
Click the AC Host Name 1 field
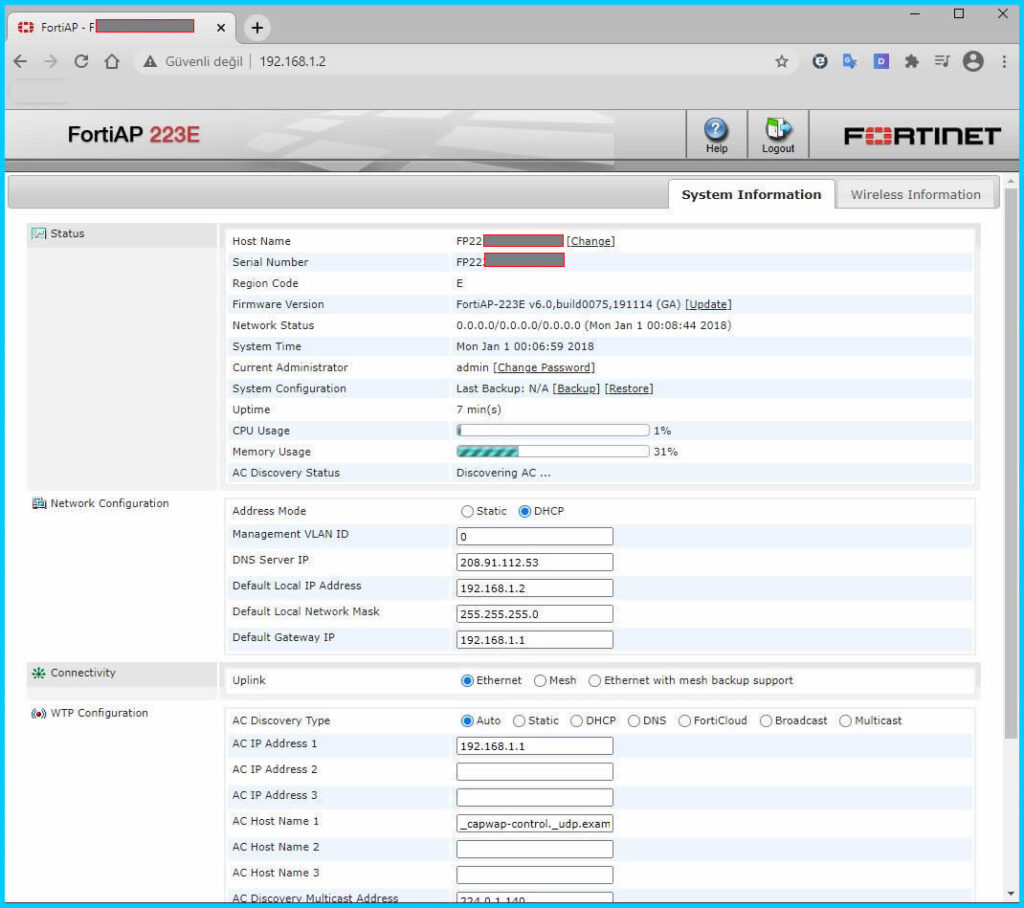point(534,823)
